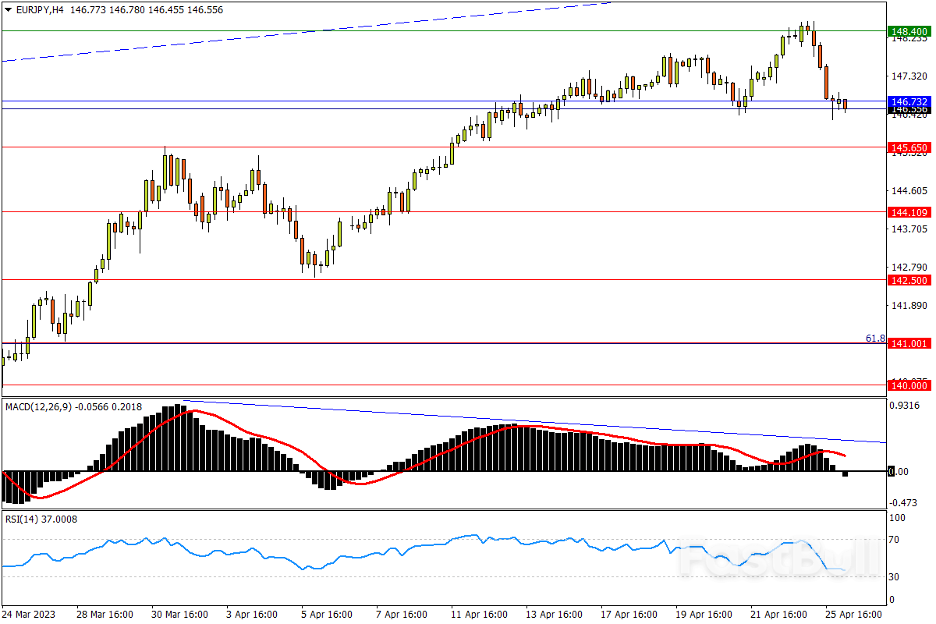Select the blue 146.732 price label

(909, 102)
